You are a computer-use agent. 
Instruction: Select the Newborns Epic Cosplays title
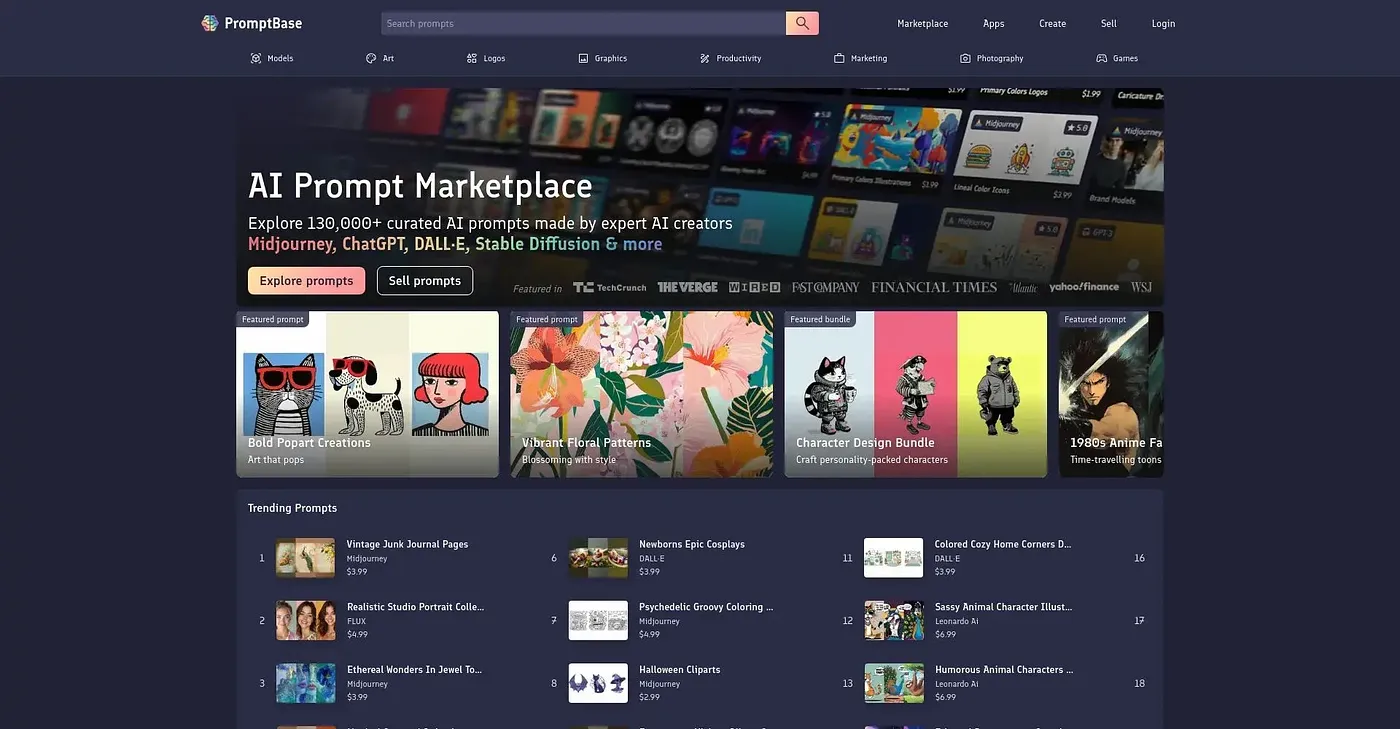point(692,544)
